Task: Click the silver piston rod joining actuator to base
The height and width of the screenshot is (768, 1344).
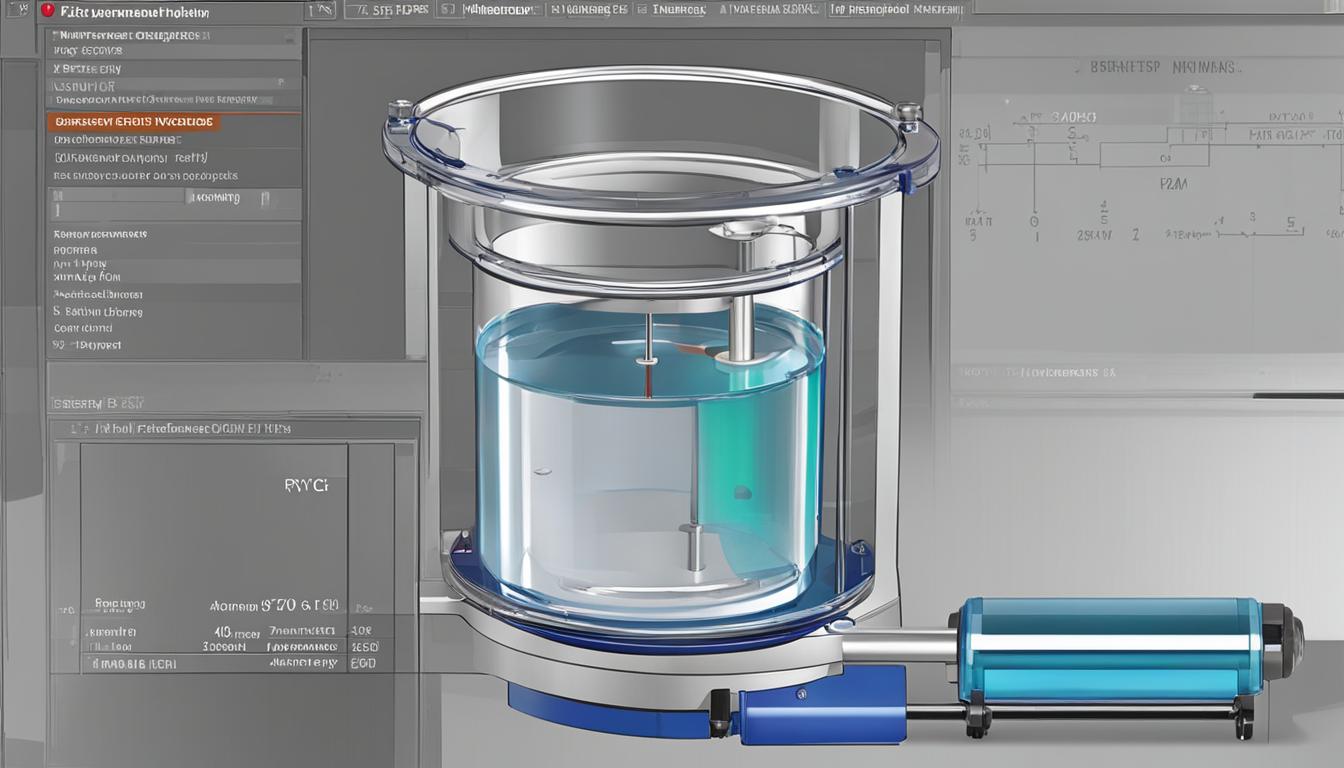Action: [x=900, y=646]
